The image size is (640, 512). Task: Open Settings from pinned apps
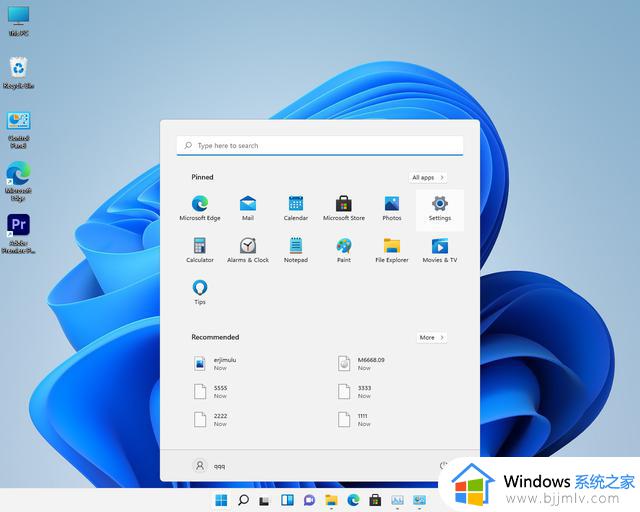[x=440, y=208]
